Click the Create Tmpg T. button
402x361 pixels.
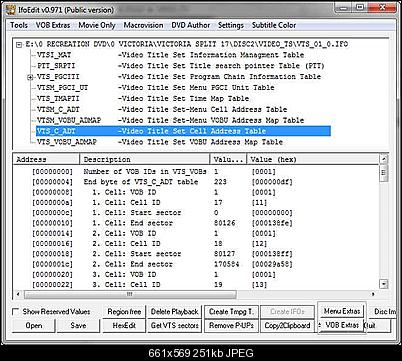(231, 312)
